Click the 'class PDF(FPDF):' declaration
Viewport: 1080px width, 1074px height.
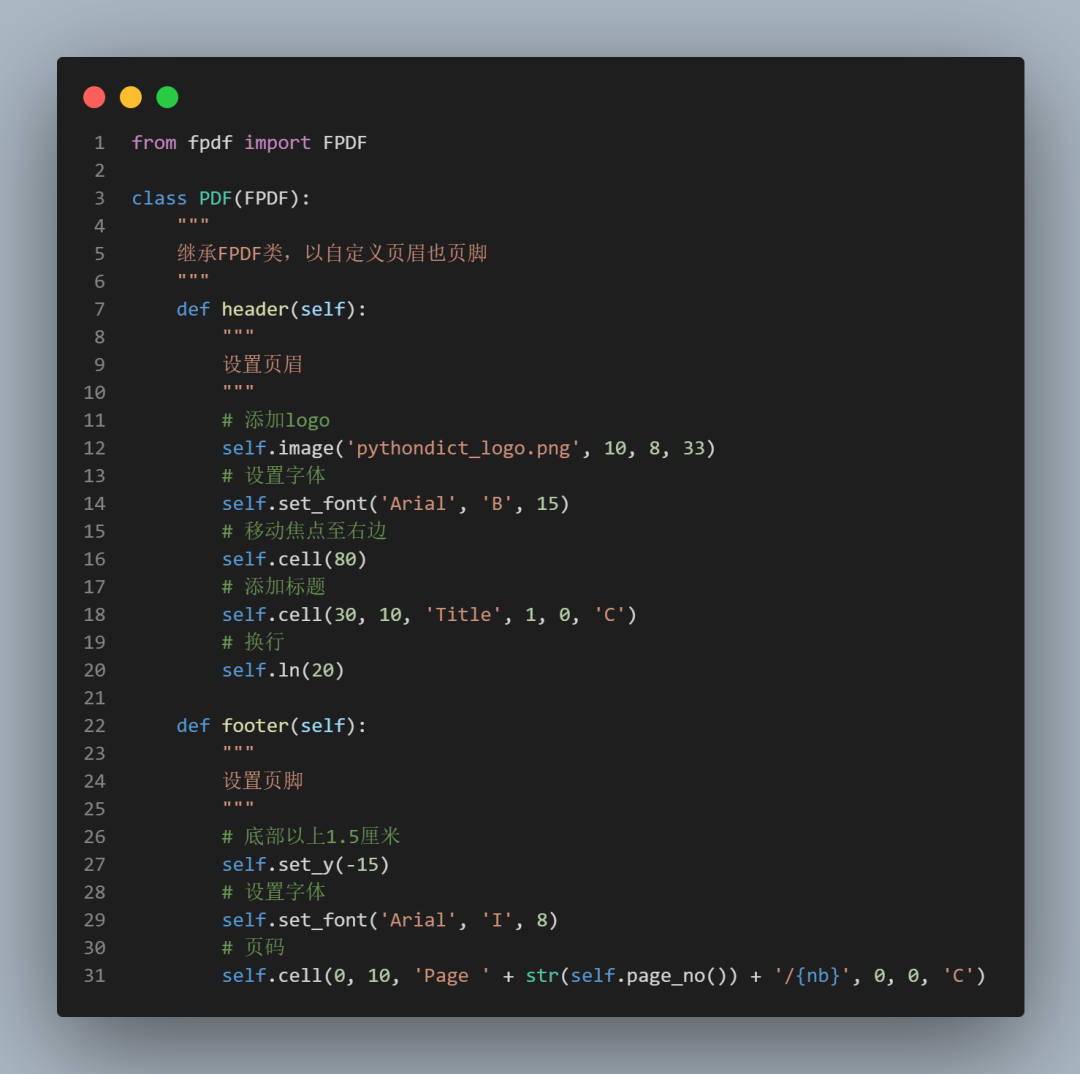click(x=221, y=198)
